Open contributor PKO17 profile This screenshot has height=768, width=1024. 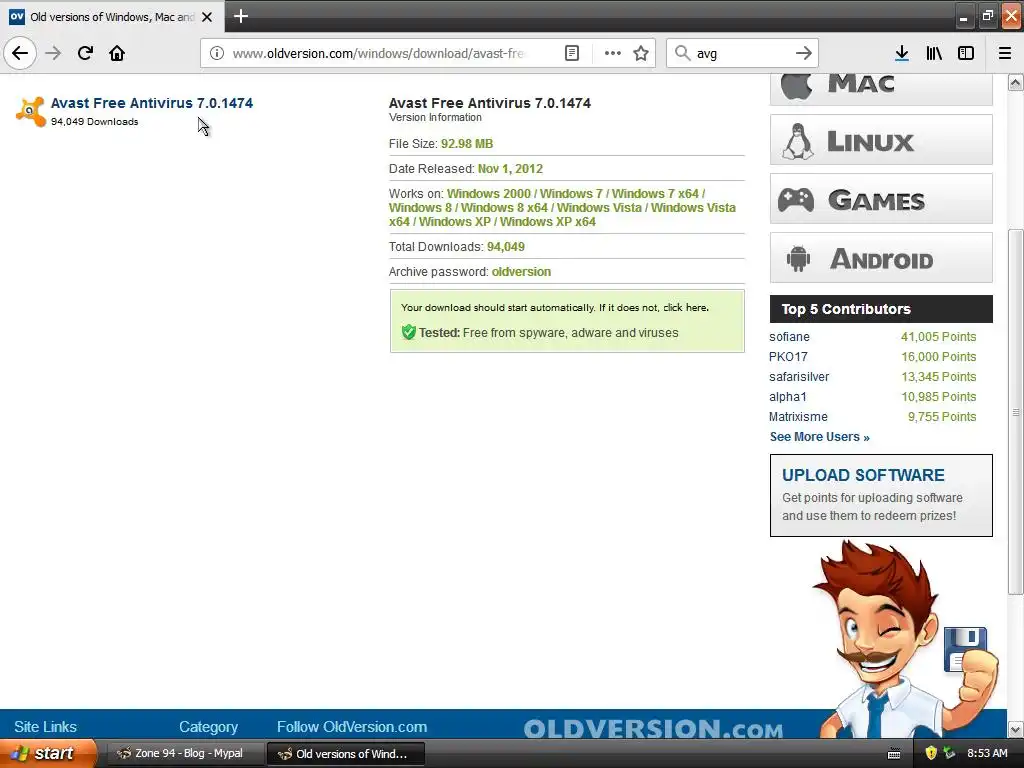pos(788,357)
